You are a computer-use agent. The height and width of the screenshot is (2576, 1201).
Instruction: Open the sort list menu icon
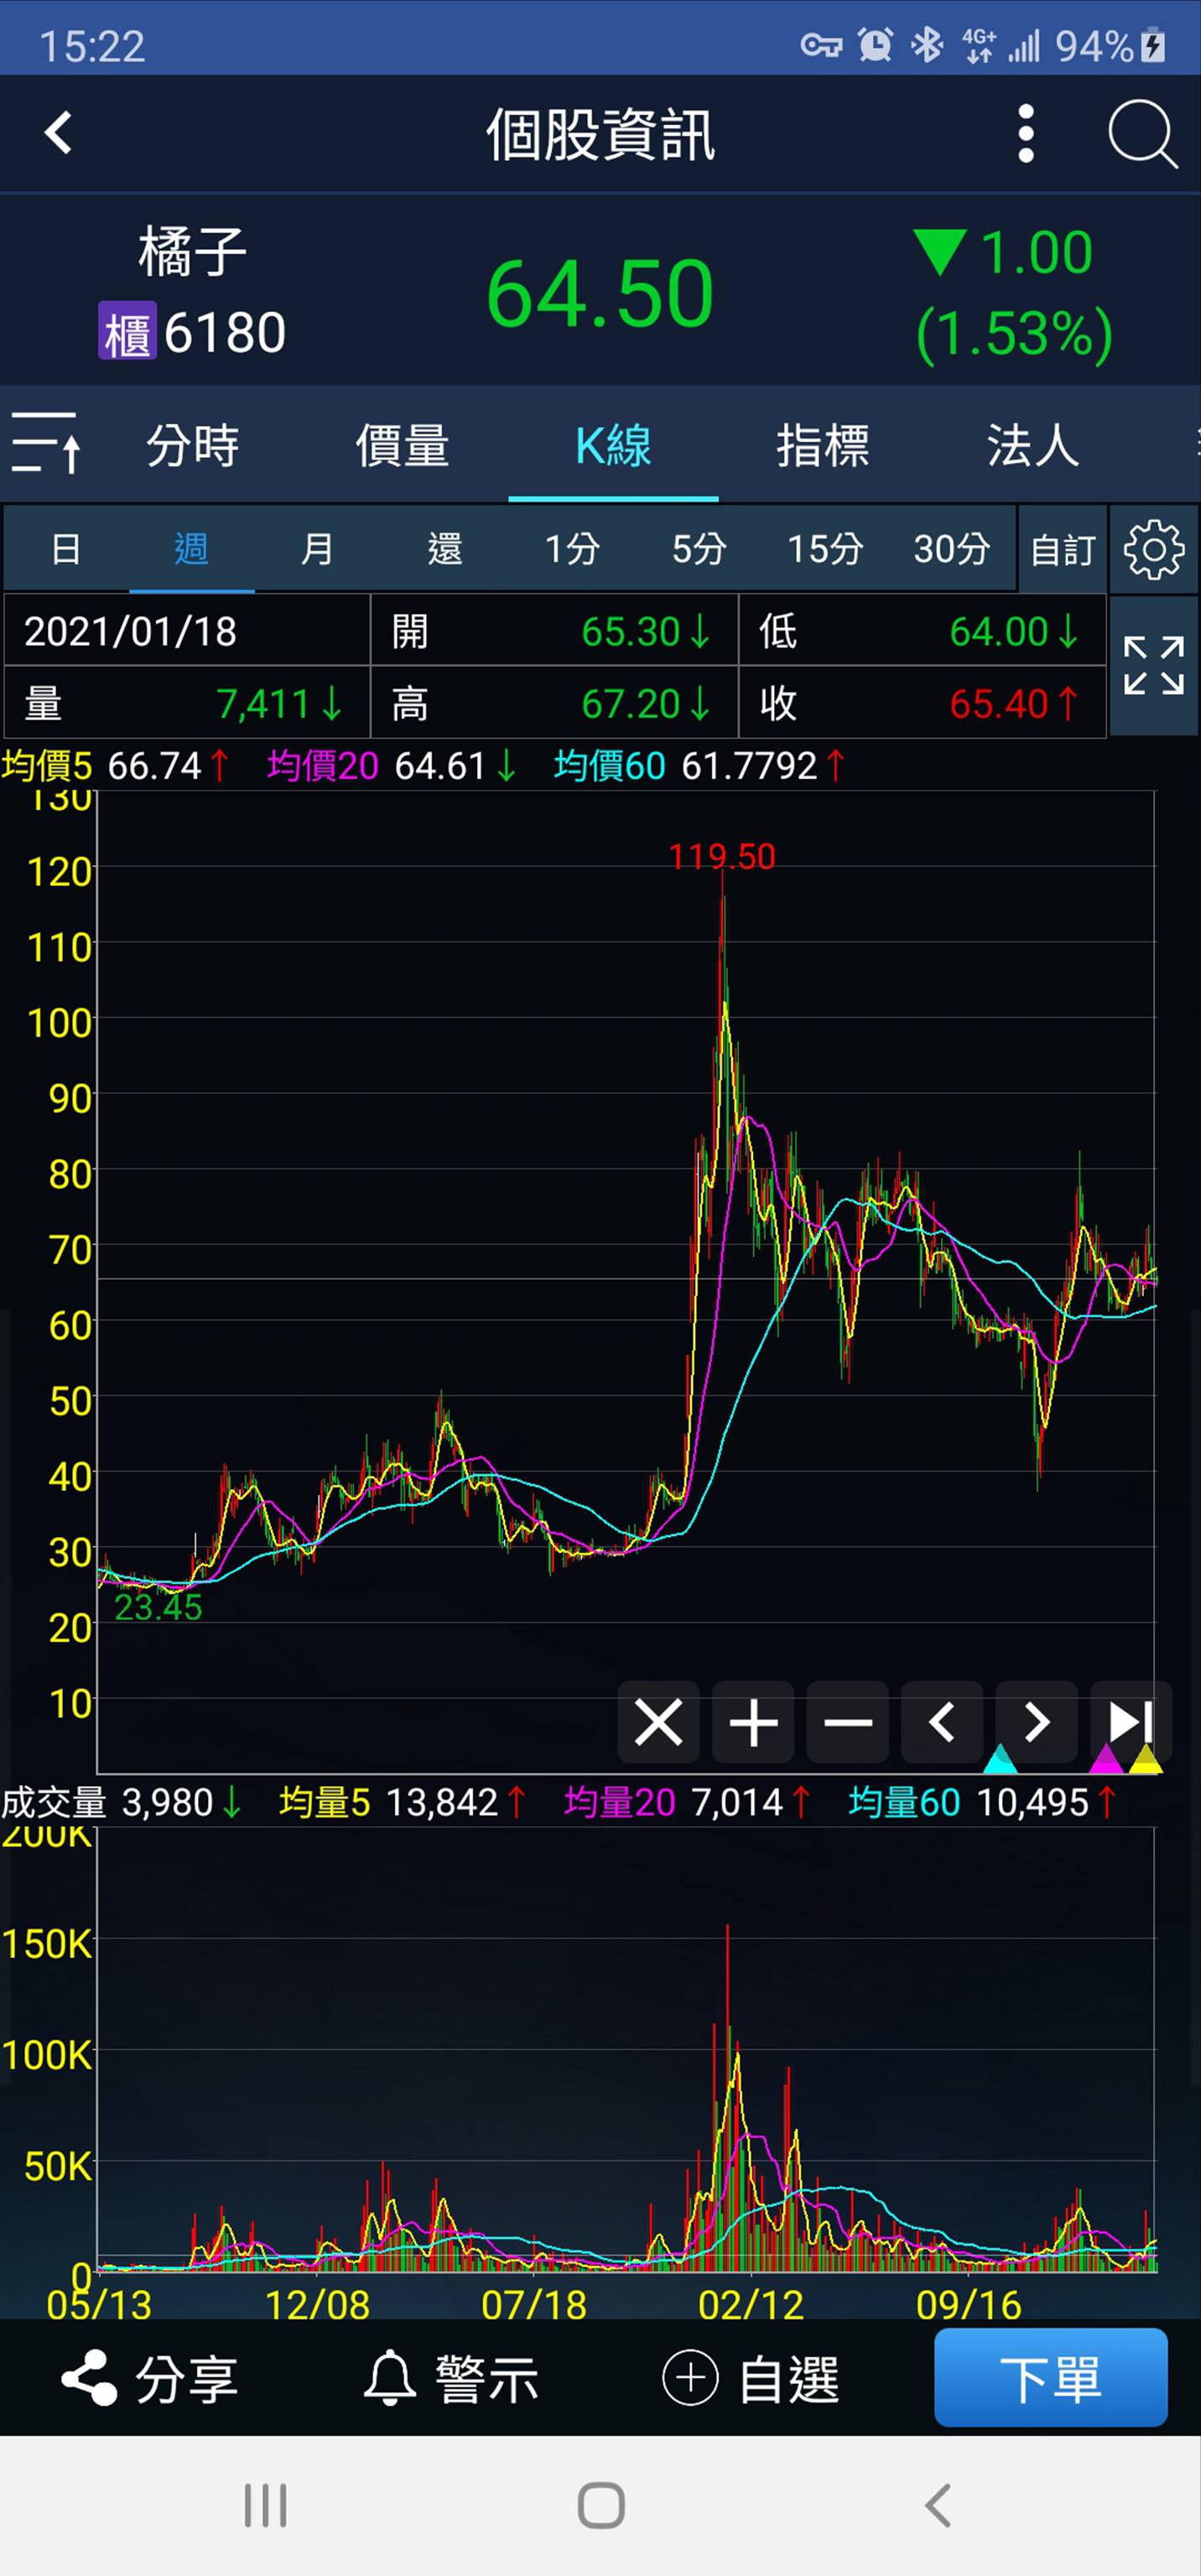click(x=45, y=443)
